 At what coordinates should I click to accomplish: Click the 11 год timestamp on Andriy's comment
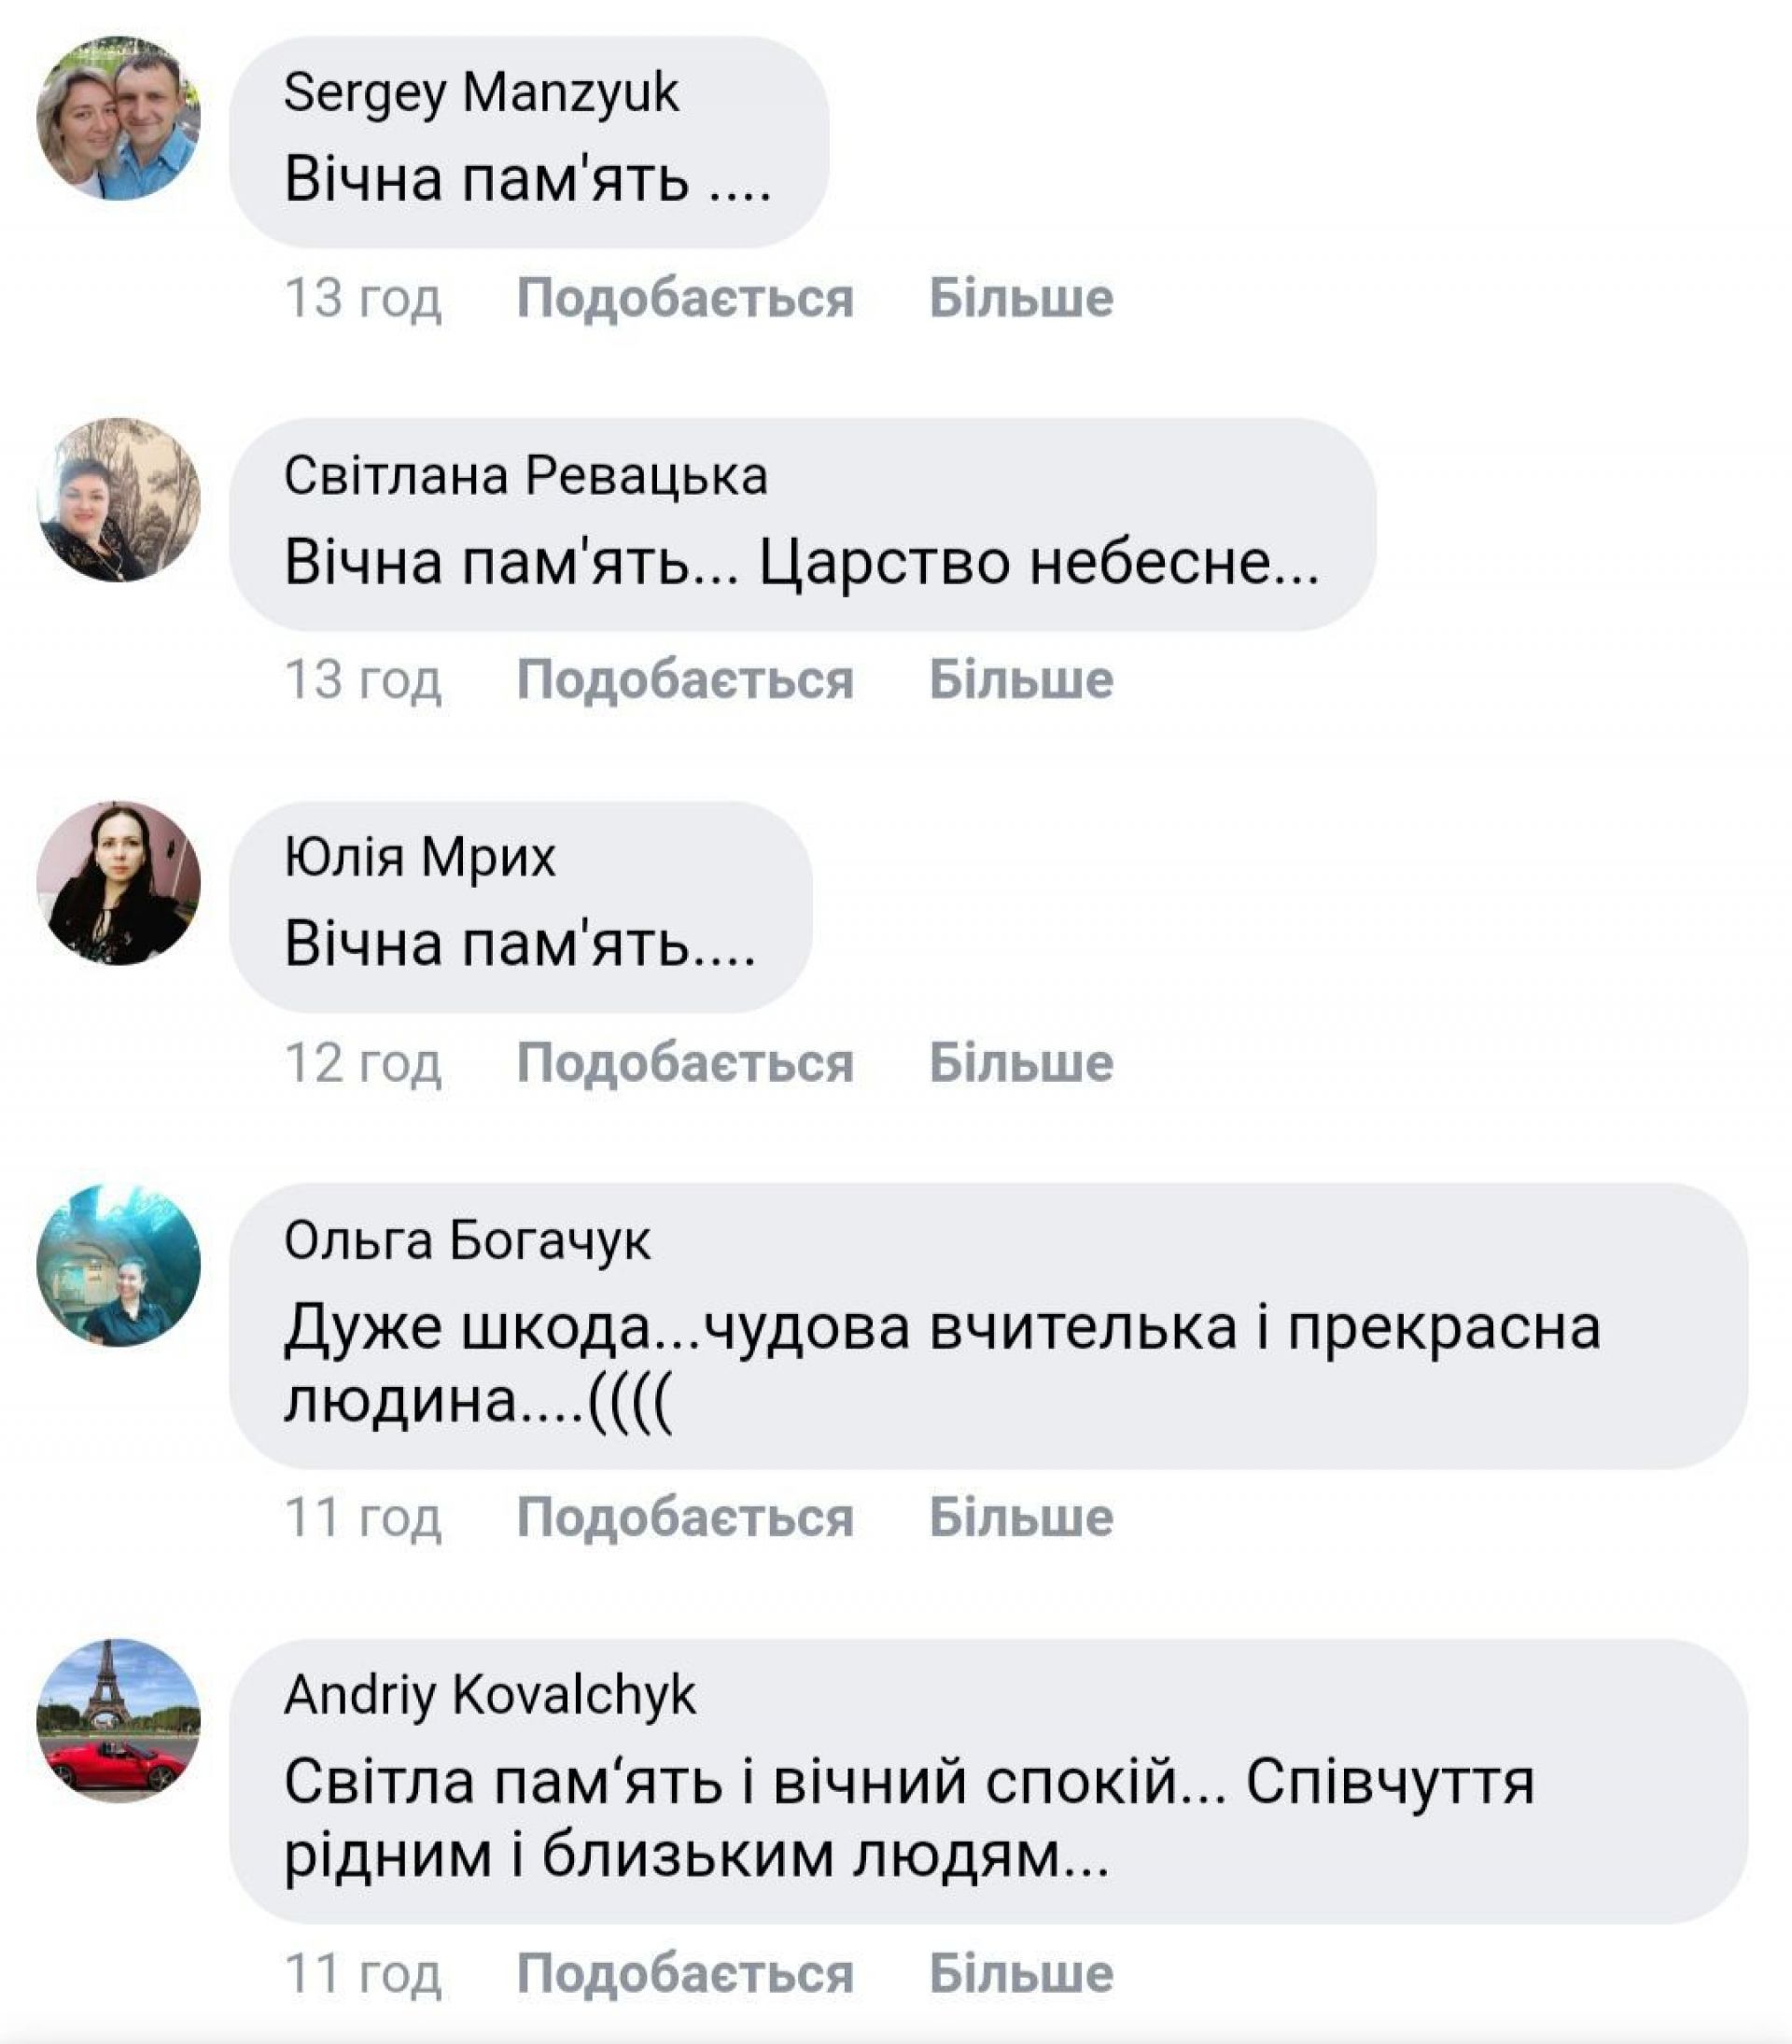(x=363, y=1974)
